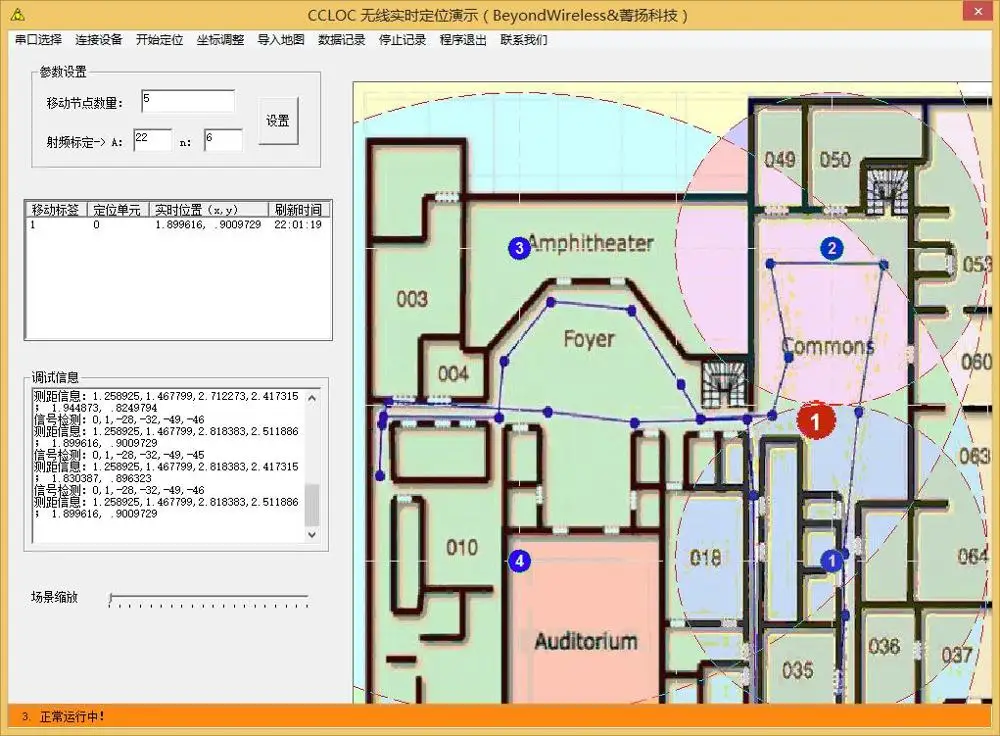Select the 导入地图 menu item

coord(281,40)
